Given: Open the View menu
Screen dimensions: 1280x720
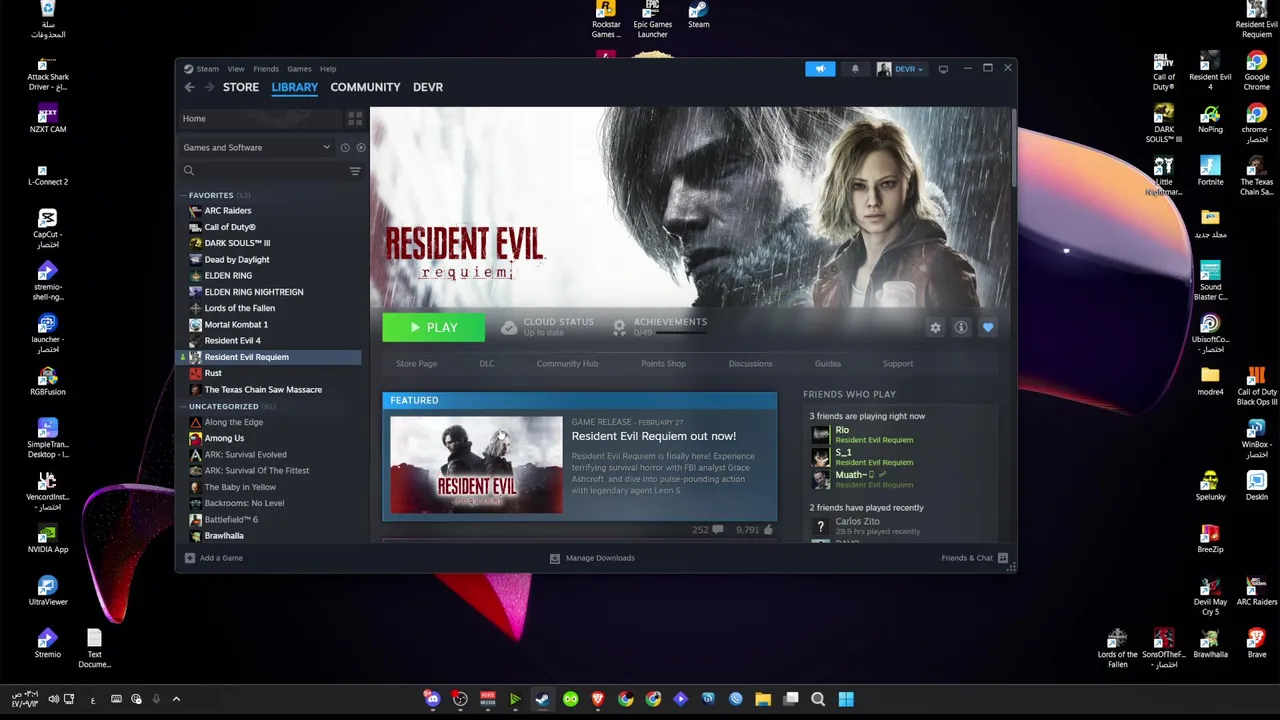Looking at the screenshot, I should (236, 69).
